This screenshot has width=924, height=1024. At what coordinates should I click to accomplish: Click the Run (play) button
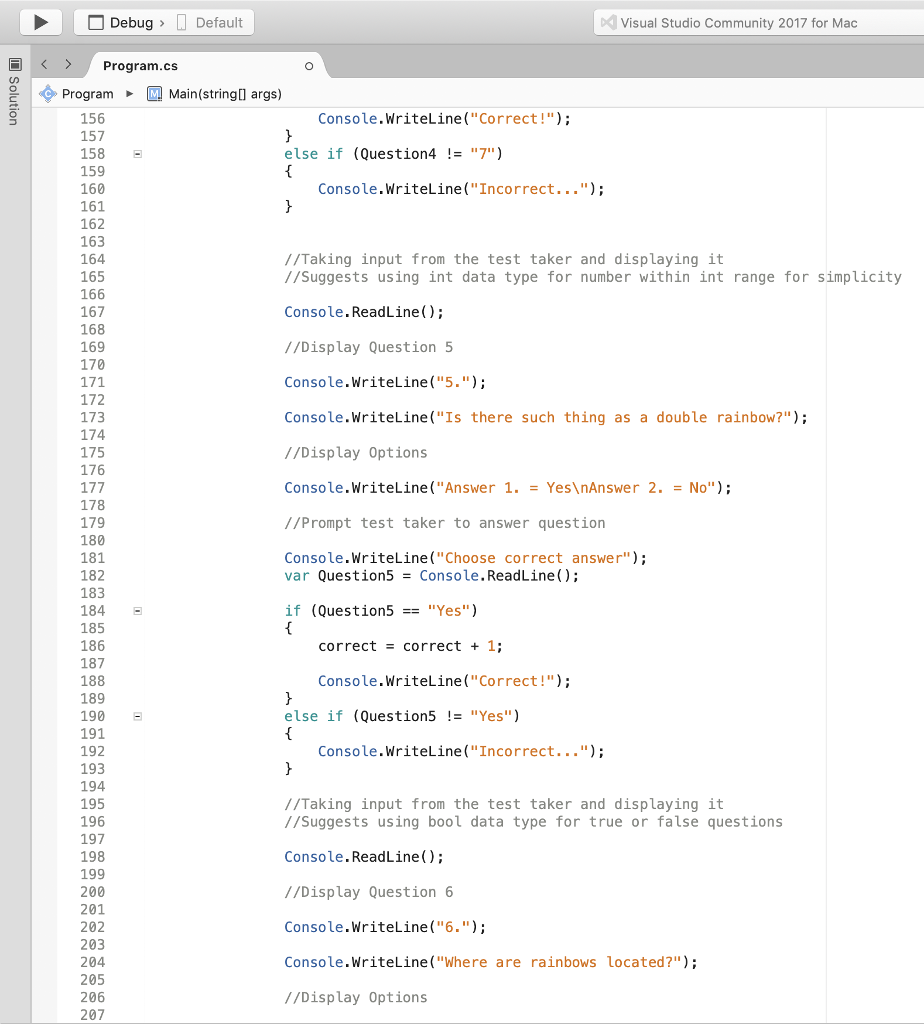click(39, 22)
